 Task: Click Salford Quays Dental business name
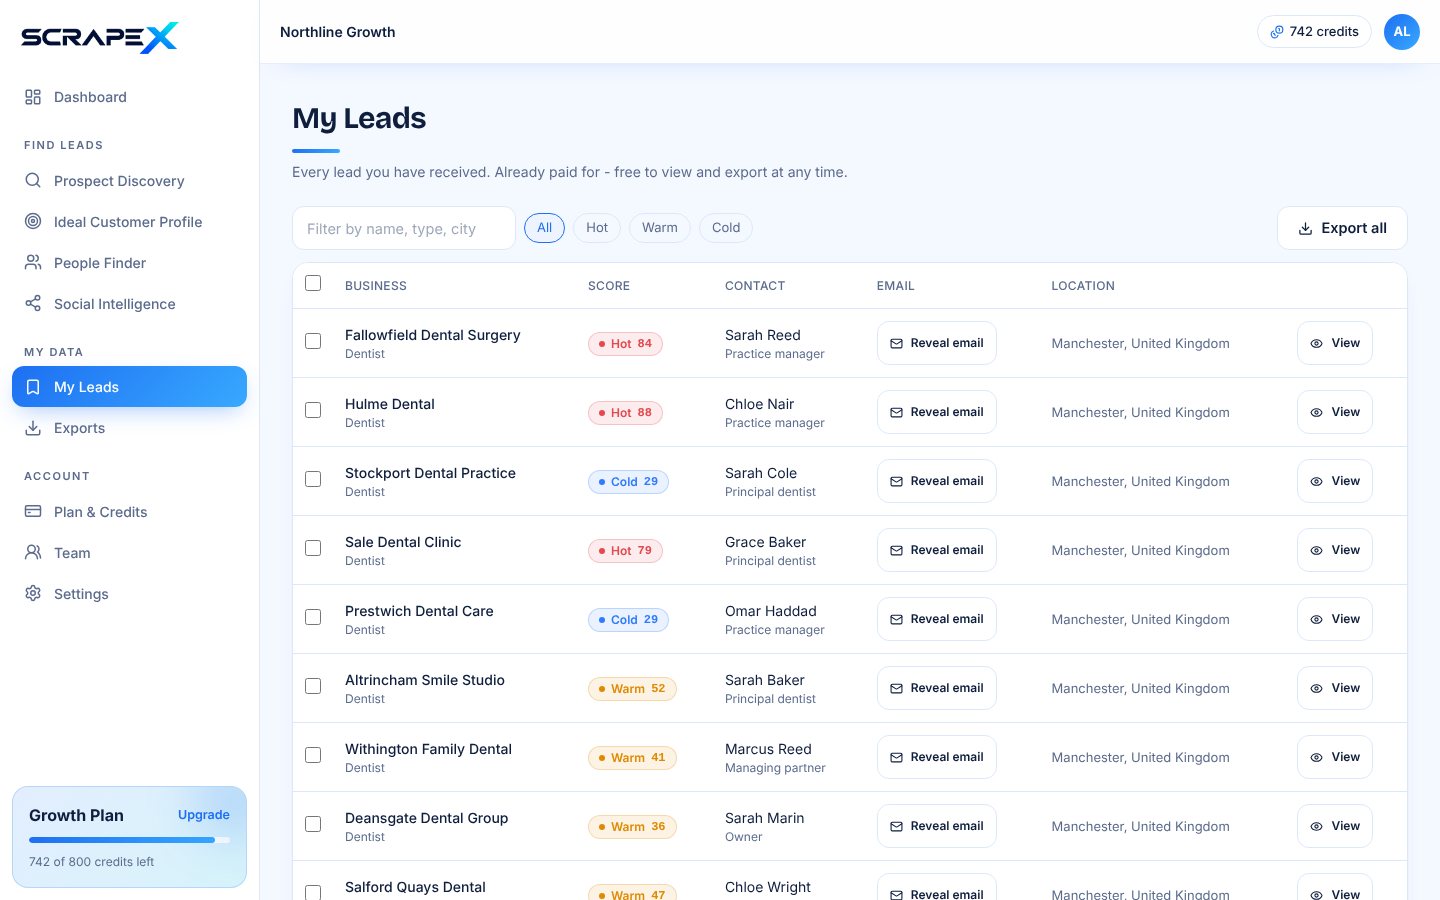415,887
